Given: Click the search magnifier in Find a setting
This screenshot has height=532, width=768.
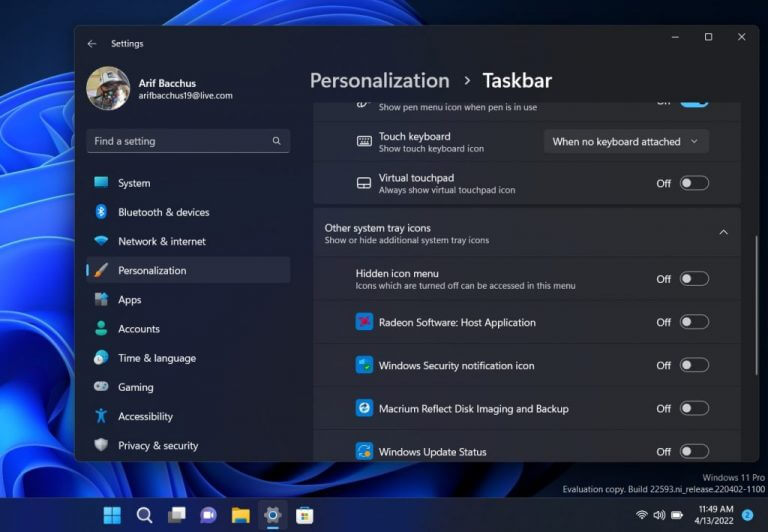Looking at the screenshot, I should (x=277, y=141).
